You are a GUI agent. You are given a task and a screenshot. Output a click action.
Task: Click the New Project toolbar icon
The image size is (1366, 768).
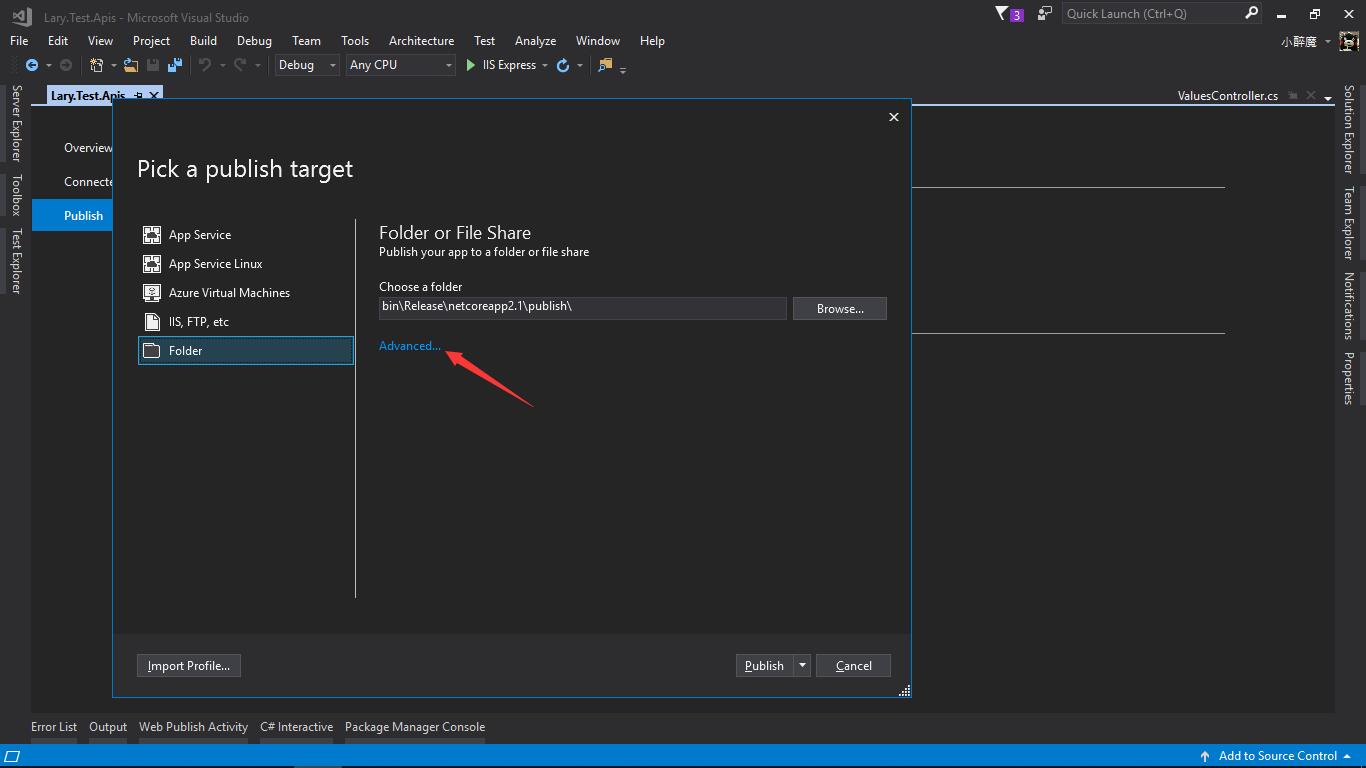[97, 65]
